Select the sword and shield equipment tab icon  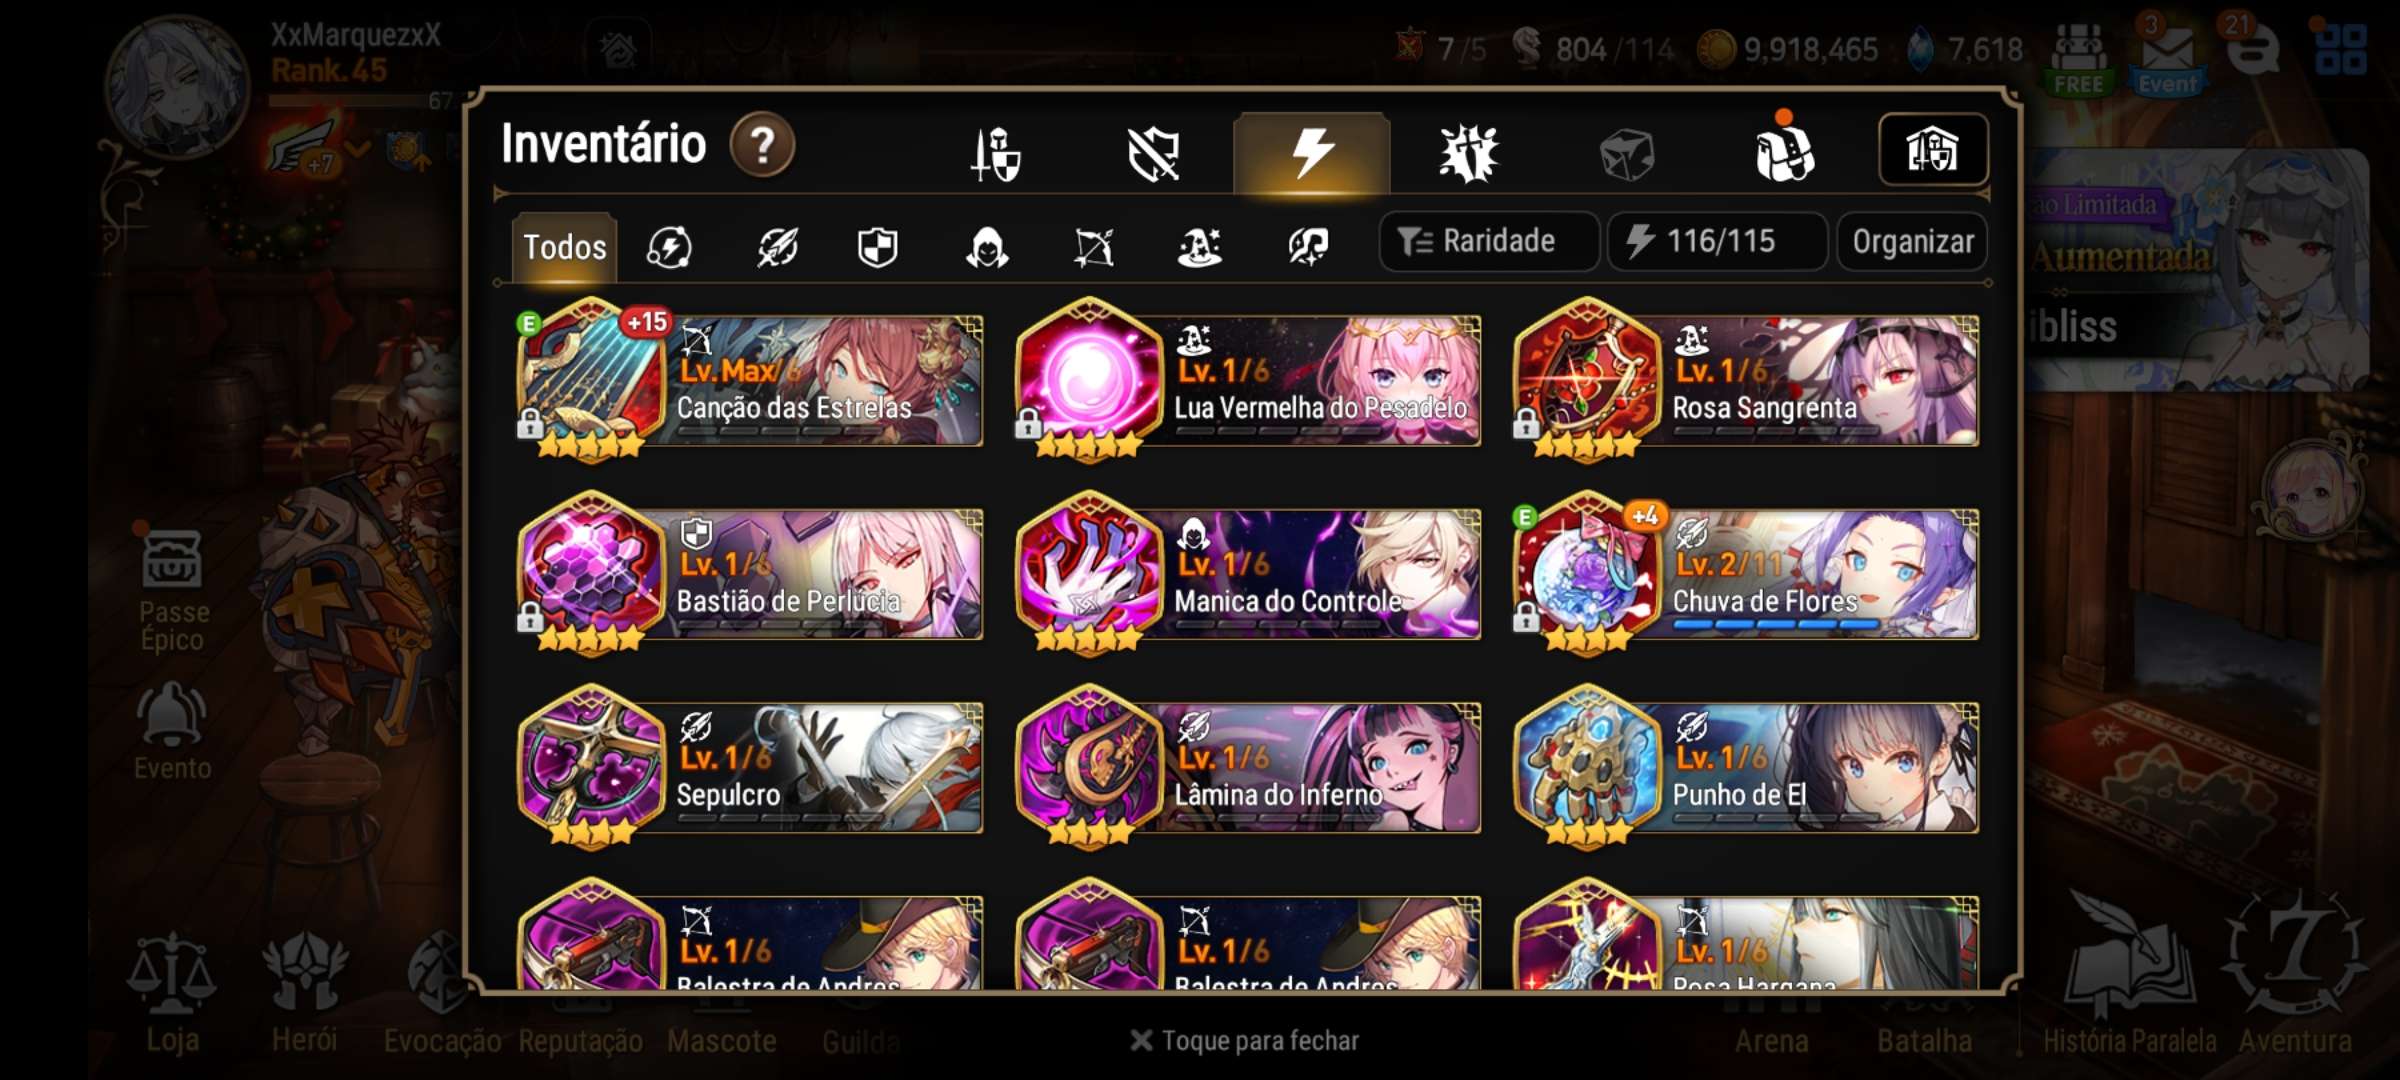[996, 154]
